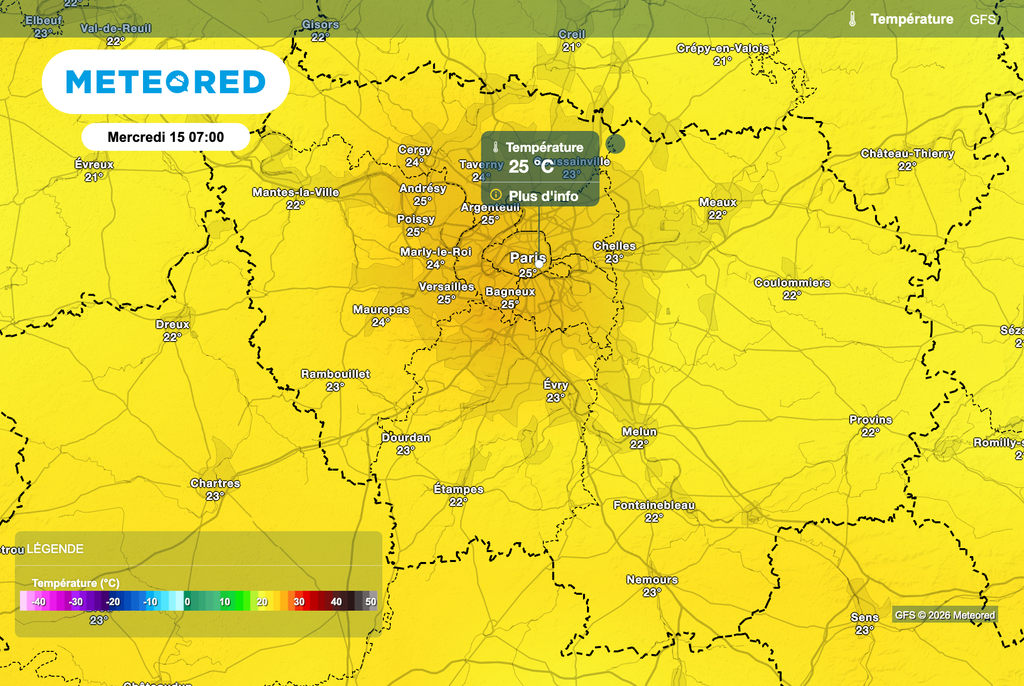Click the Maurepas 24° label
This screenshot has height=686, width=1024.
(381, 316)
